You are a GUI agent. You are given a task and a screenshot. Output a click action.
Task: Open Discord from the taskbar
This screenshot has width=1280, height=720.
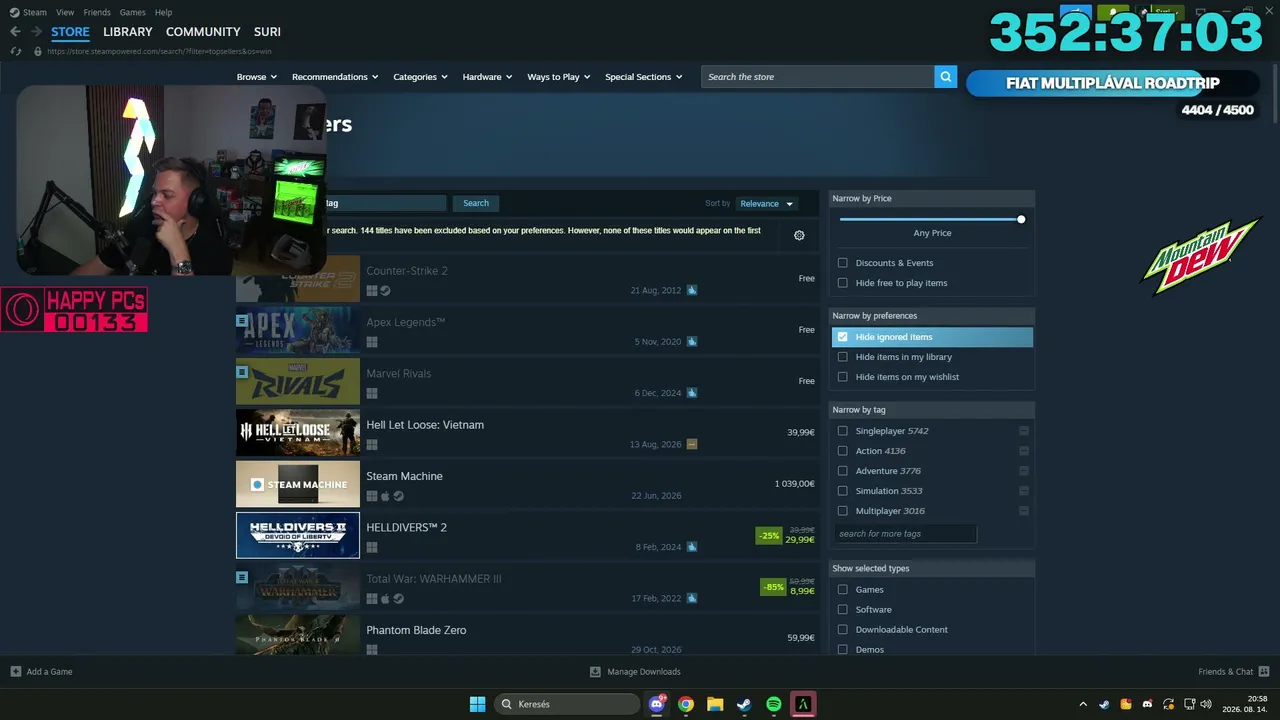(657, 704)
